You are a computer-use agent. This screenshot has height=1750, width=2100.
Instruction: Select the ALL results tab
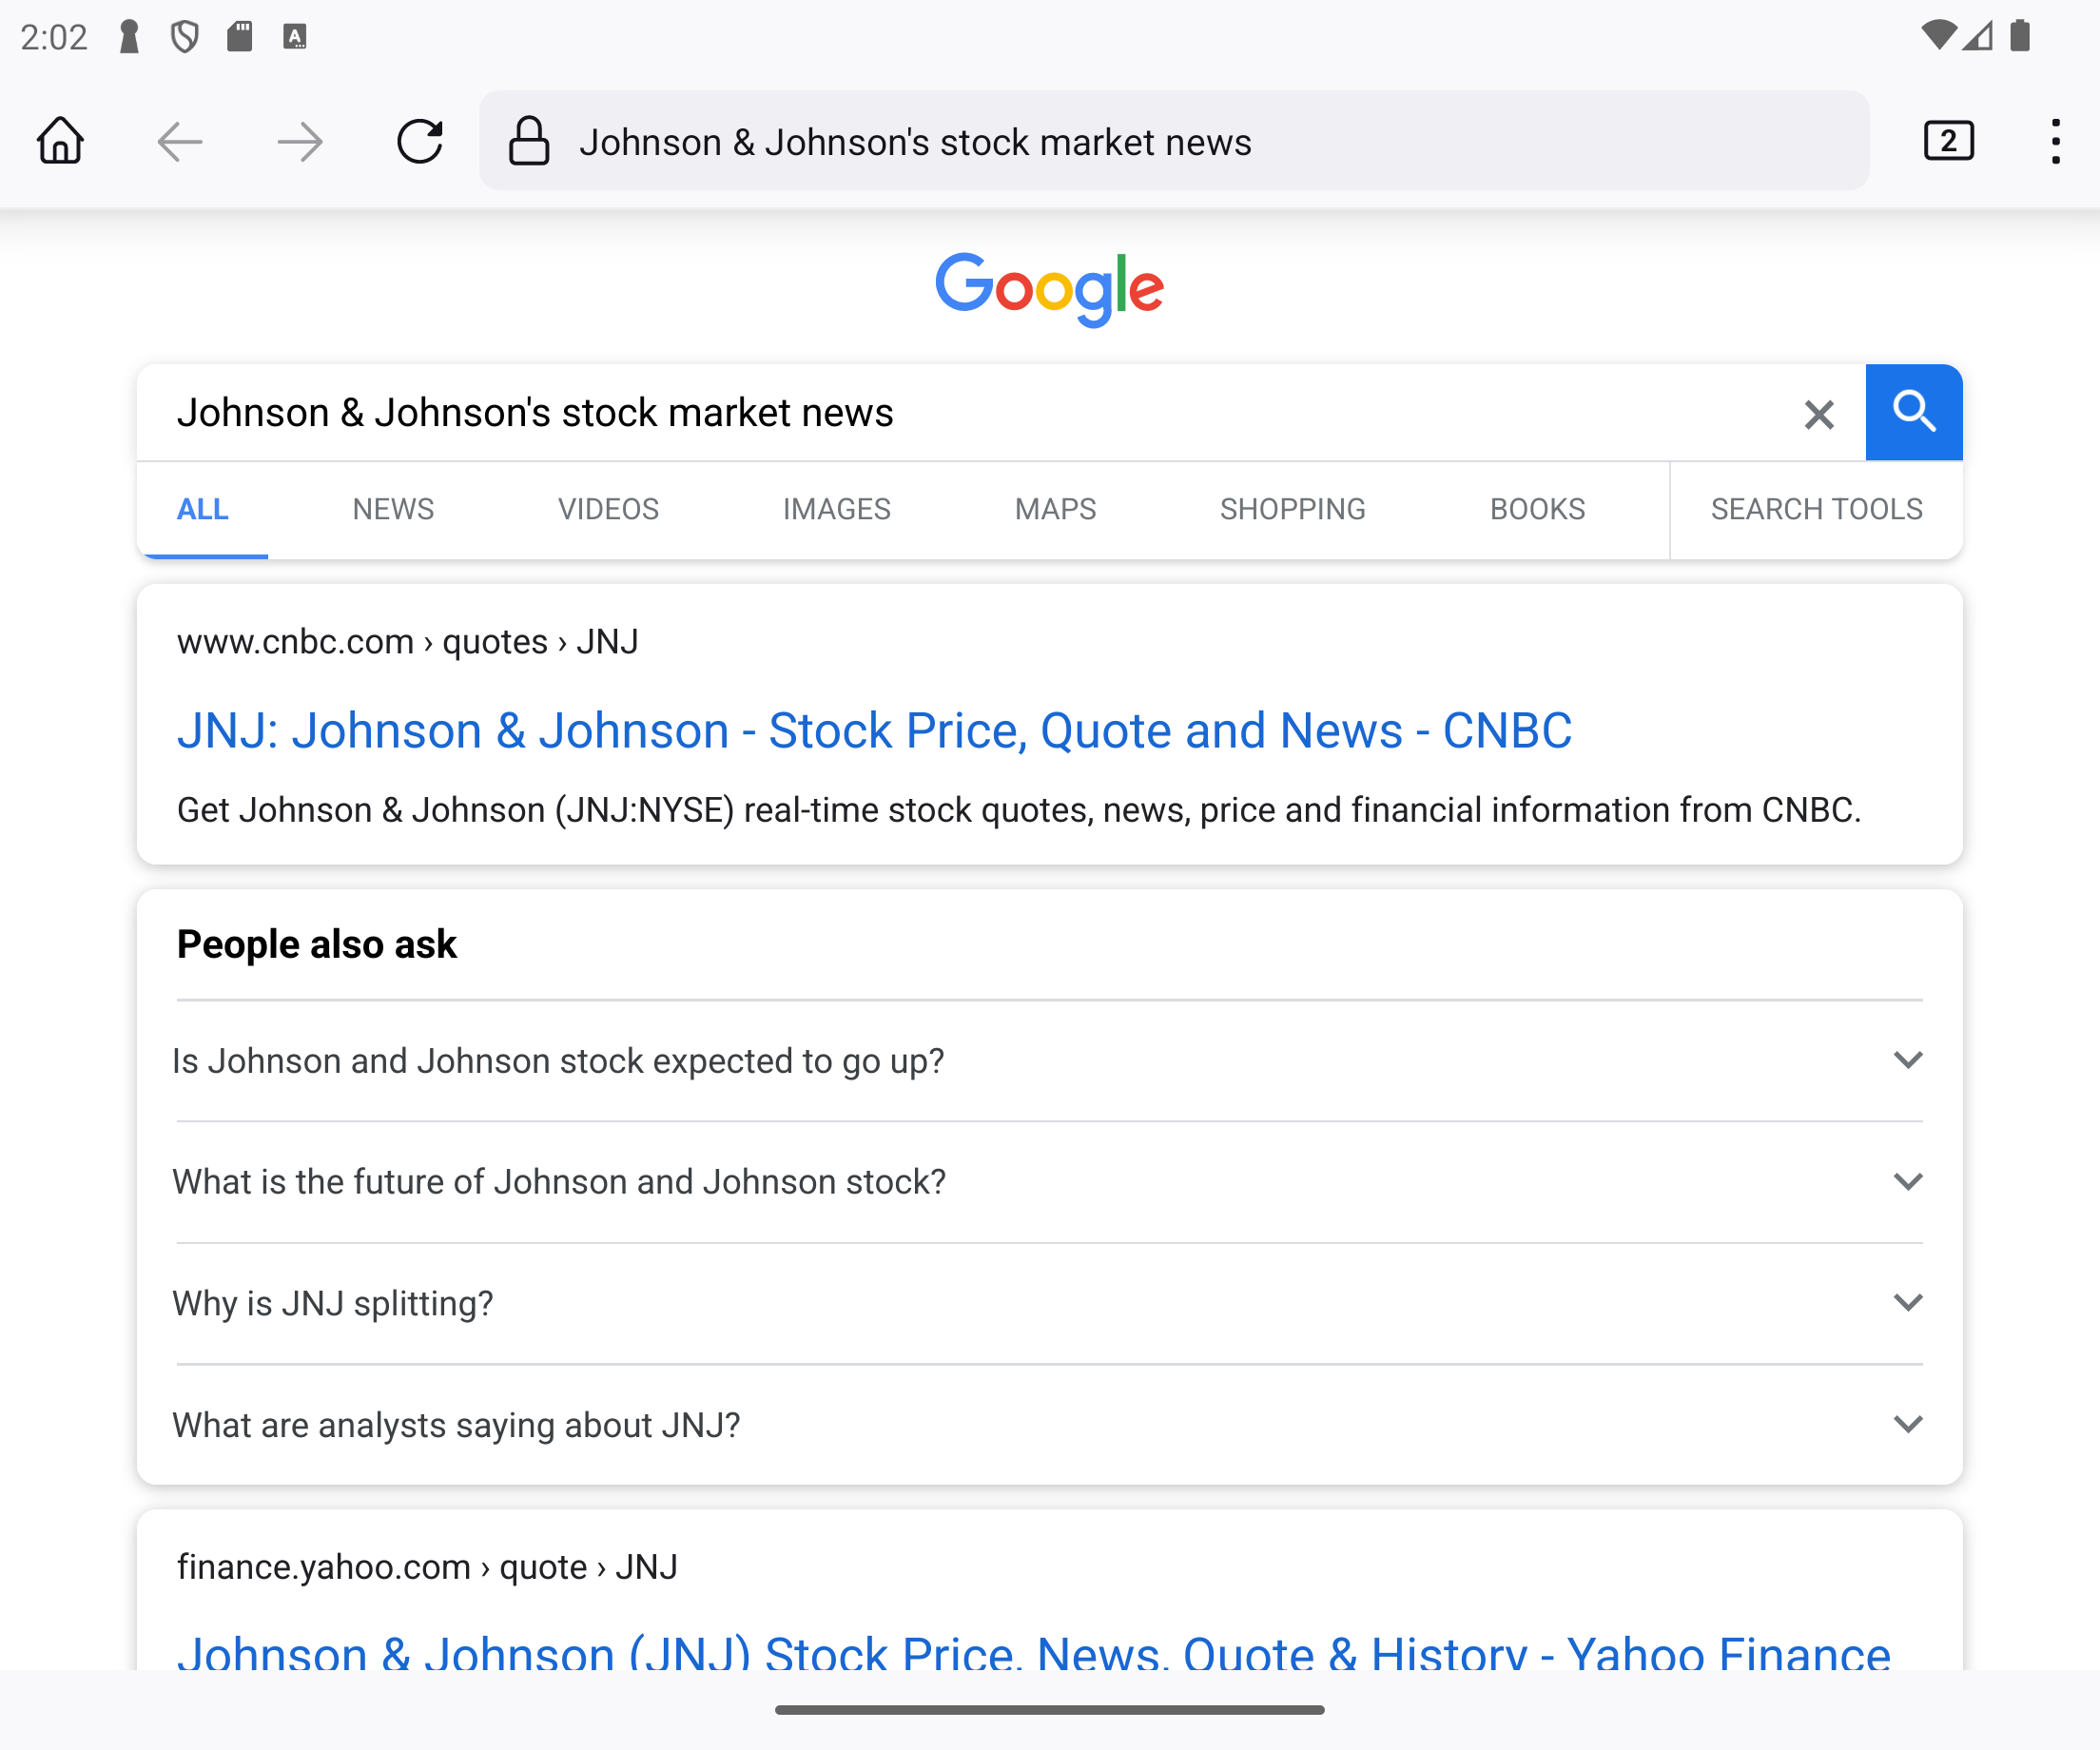pyautogui.click(x=203, y=510)
